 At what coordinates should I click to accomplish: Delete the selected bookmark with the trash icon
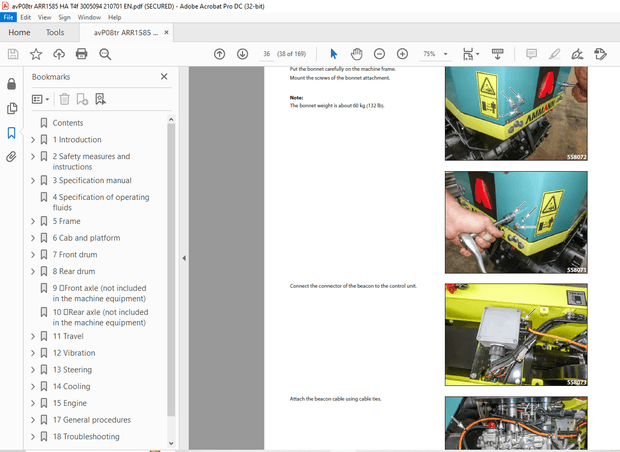(64, 99)
